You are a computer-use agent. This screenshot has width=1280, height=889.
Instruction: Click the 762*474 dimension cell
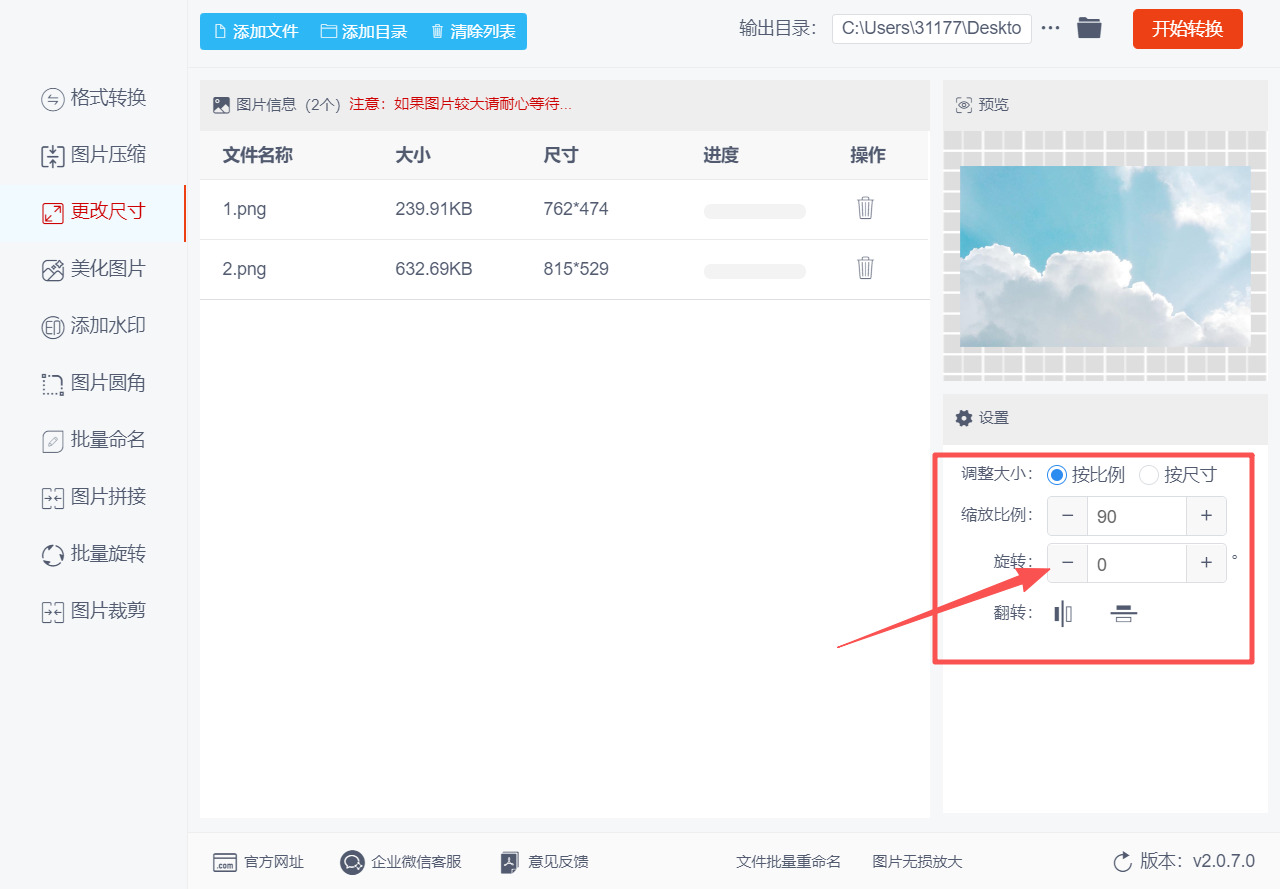pos(576,209)
